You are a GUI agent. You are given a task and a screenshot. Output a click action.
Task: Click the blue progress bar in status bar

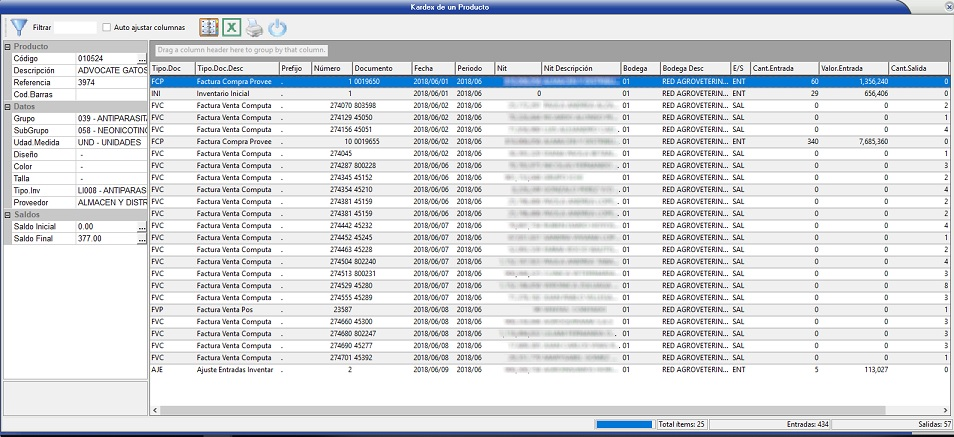(624, 425)
